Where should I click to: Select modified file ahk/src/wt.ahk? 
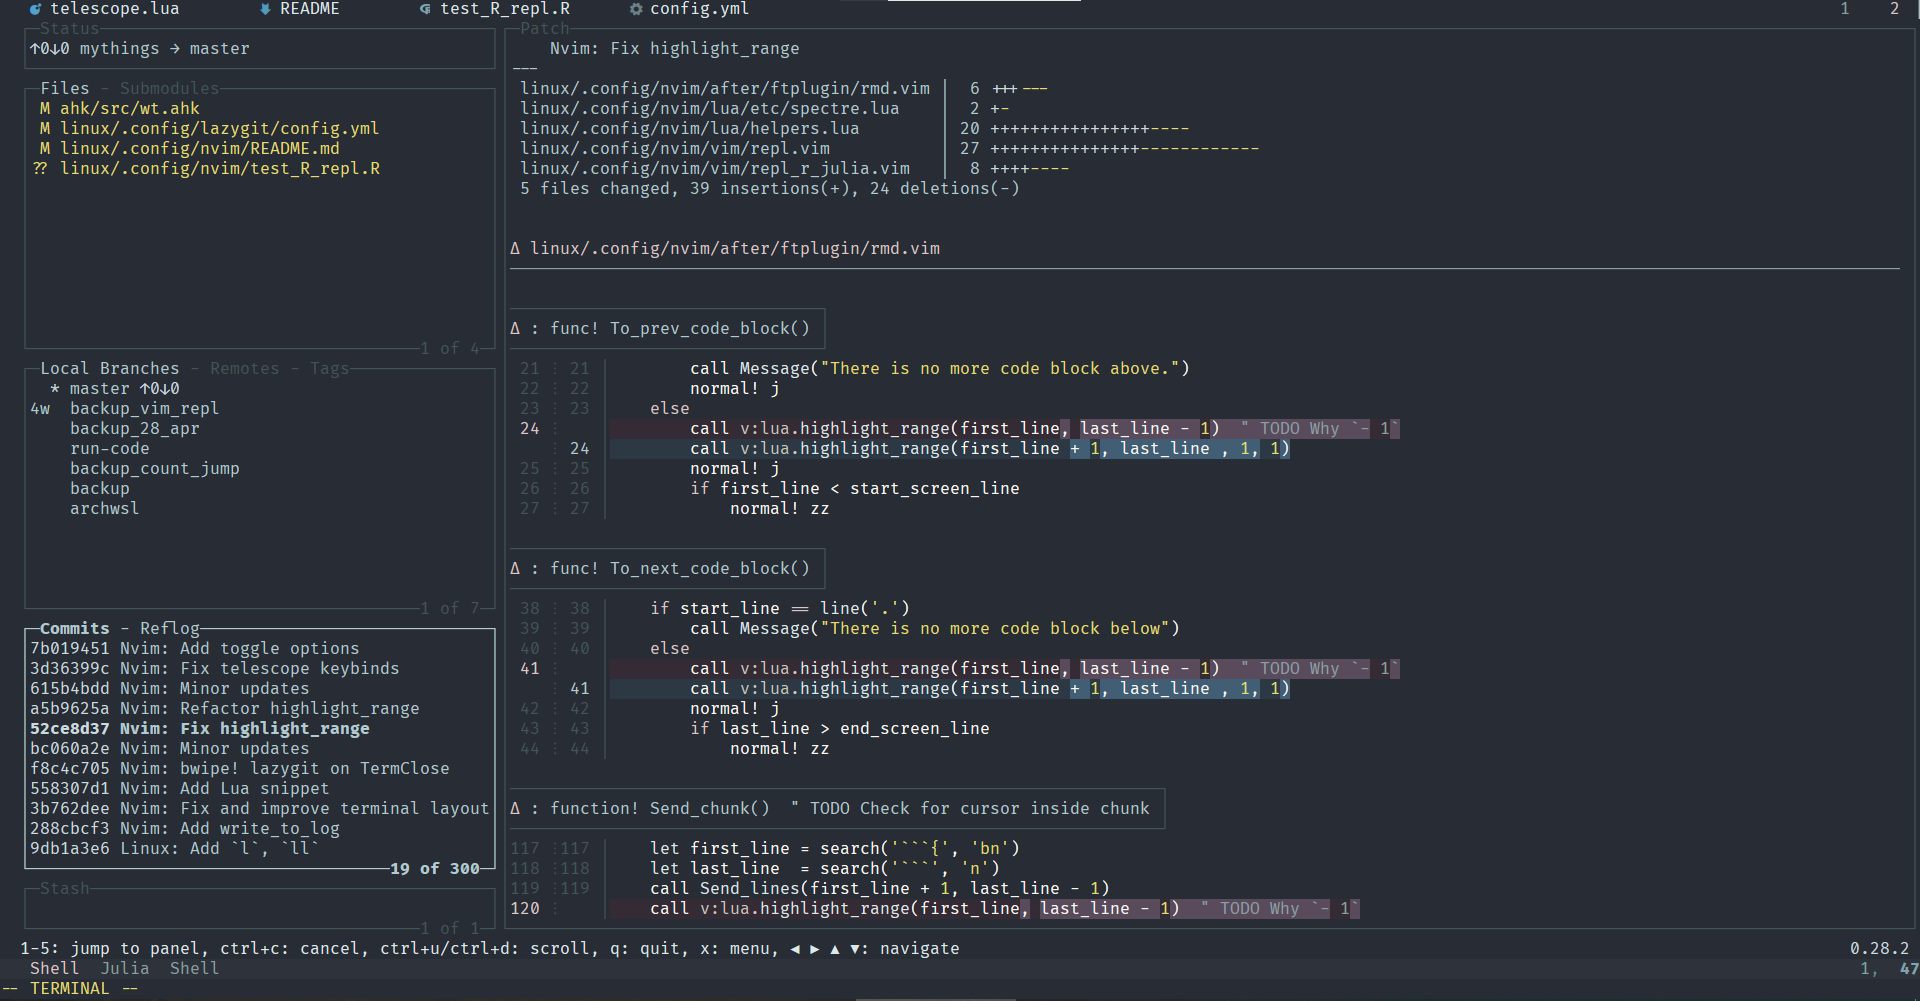pyautogui.click(x=260, y=108)
